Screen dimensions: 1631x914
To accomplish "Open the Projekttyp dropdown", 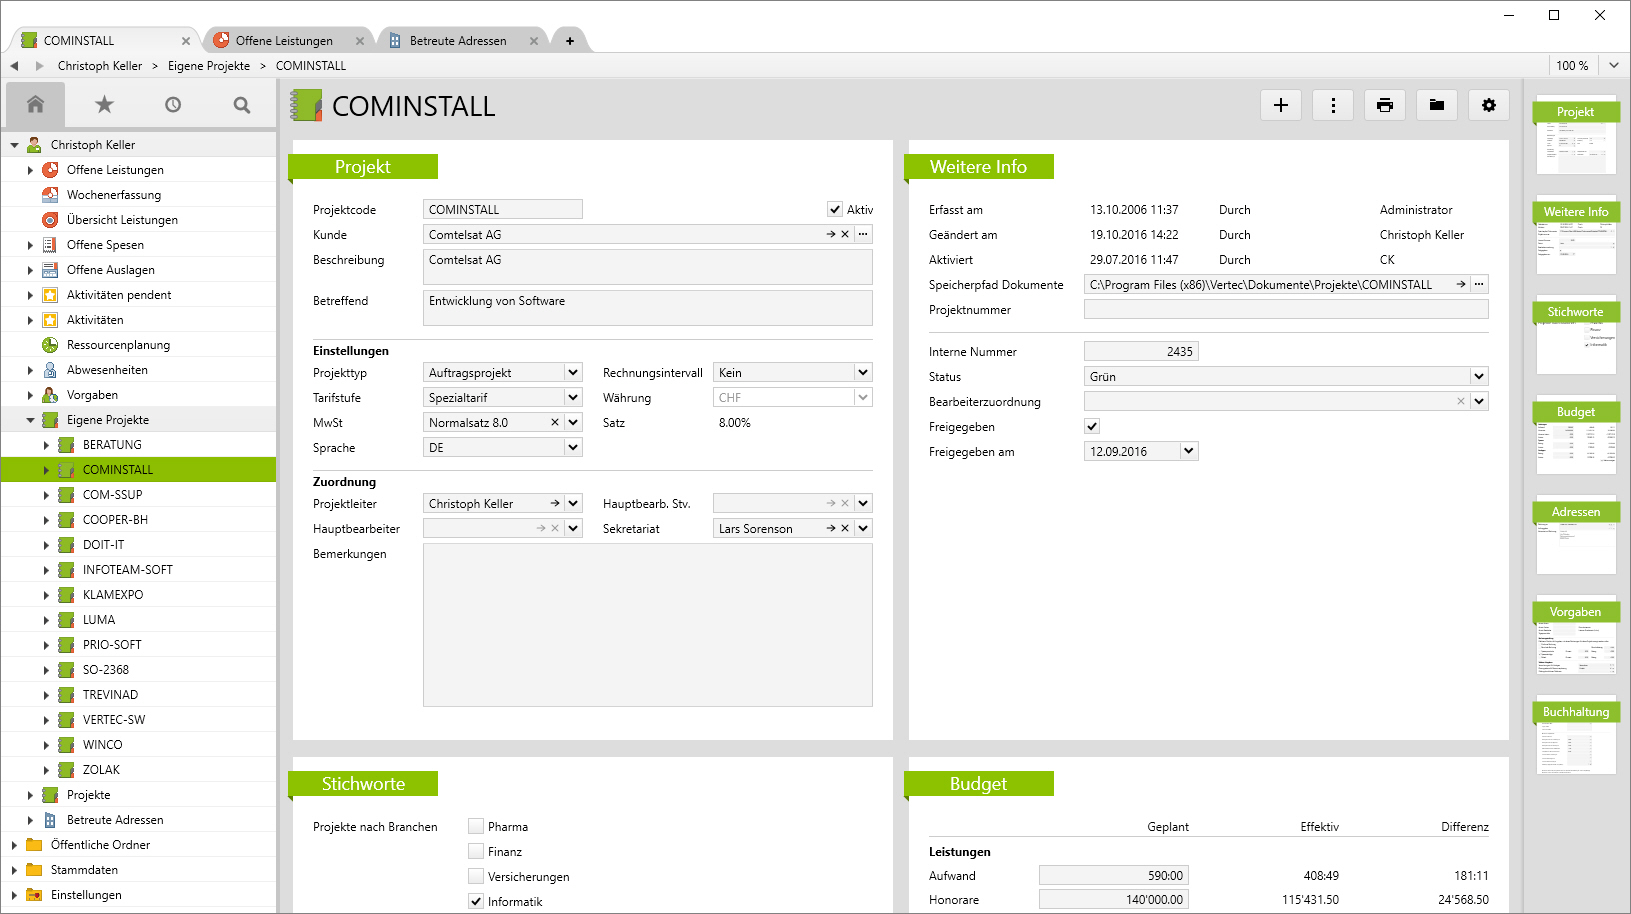I will pyautogui.click(x=573, y=372).
